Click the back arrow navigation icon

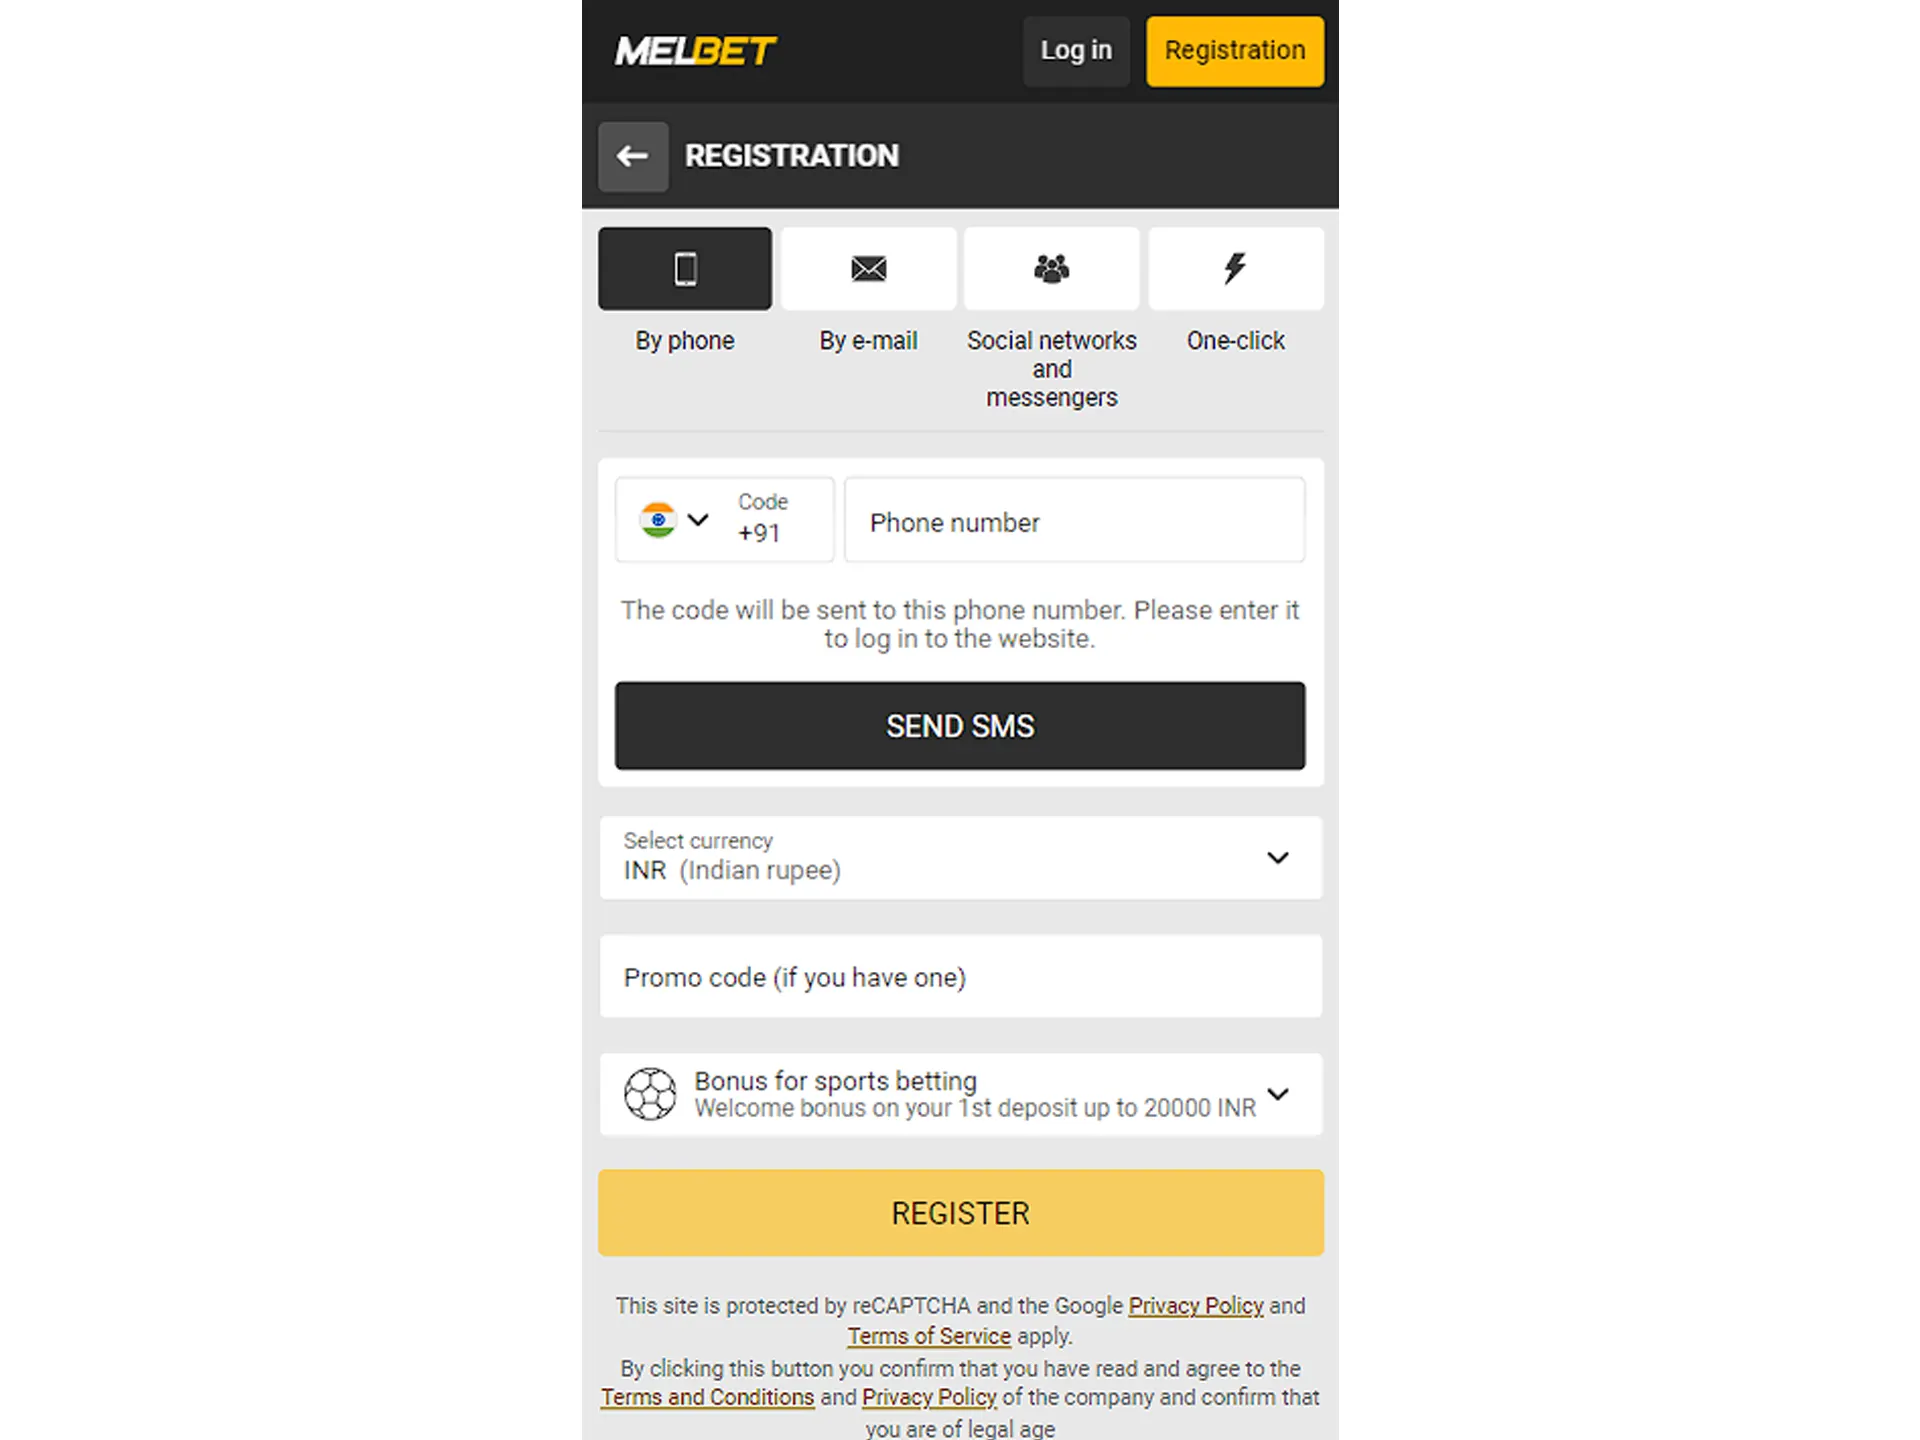tap(633, 154)
